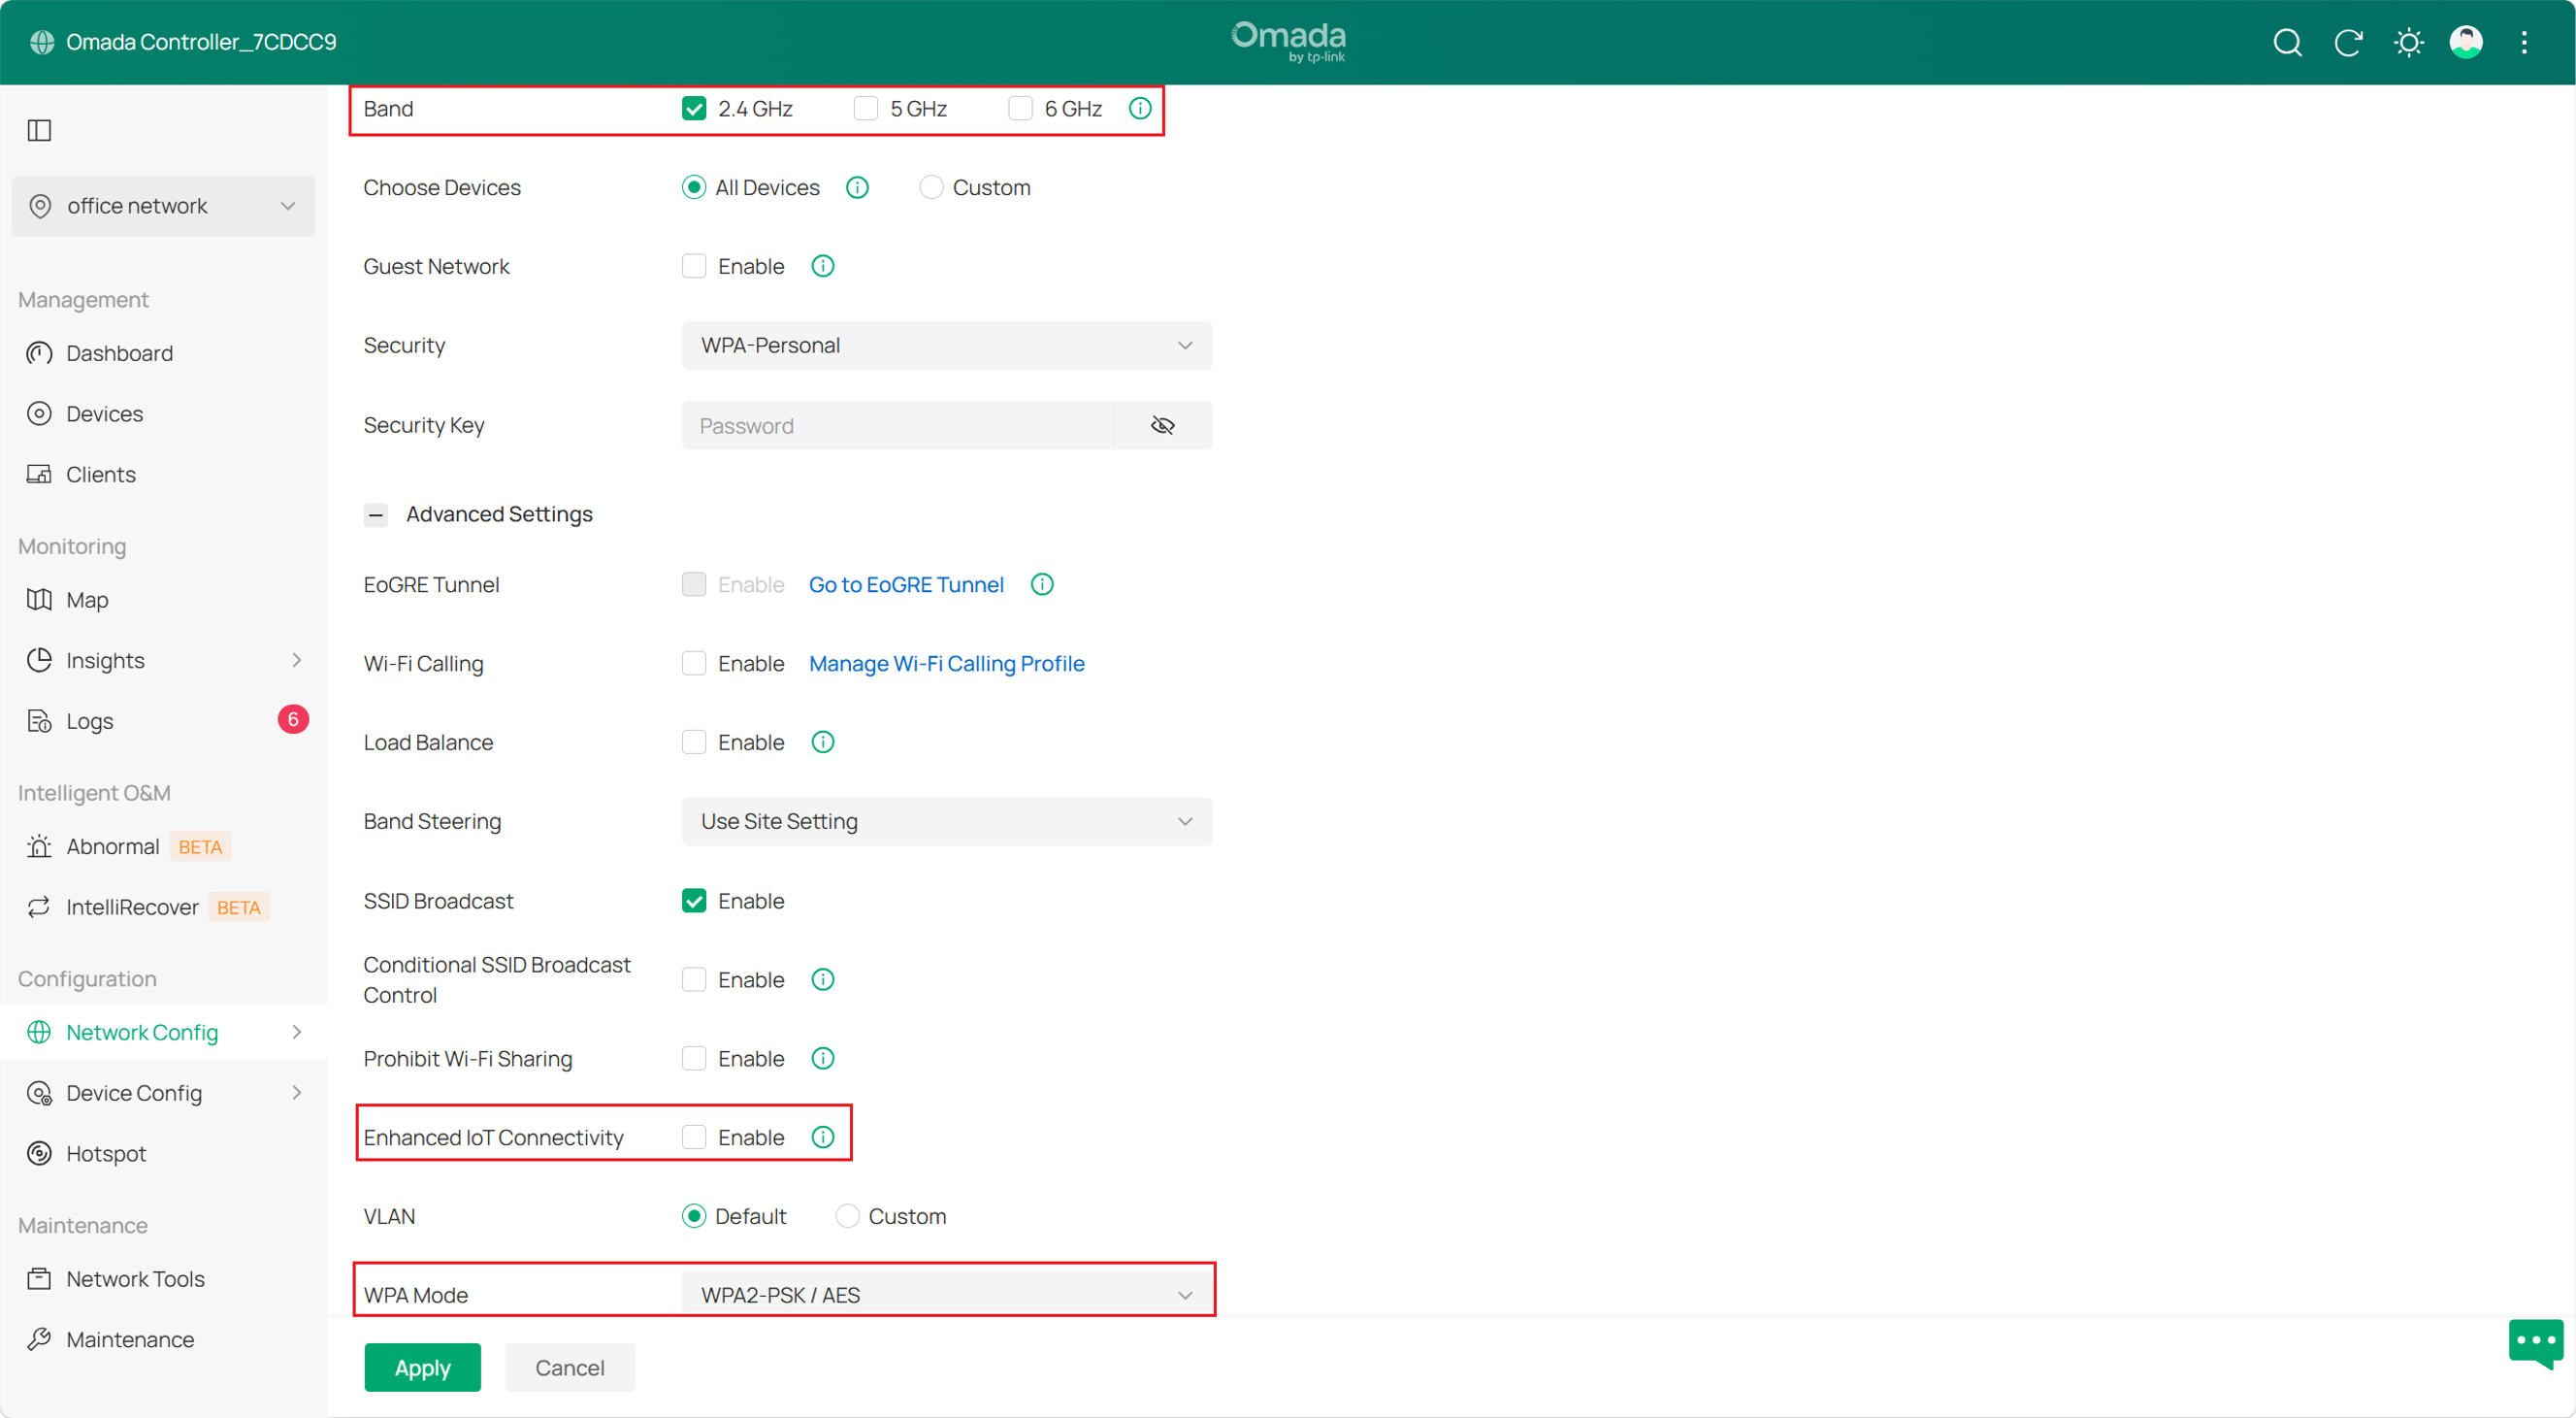Open the WPA Mode dropdown

coord(946,1294)
